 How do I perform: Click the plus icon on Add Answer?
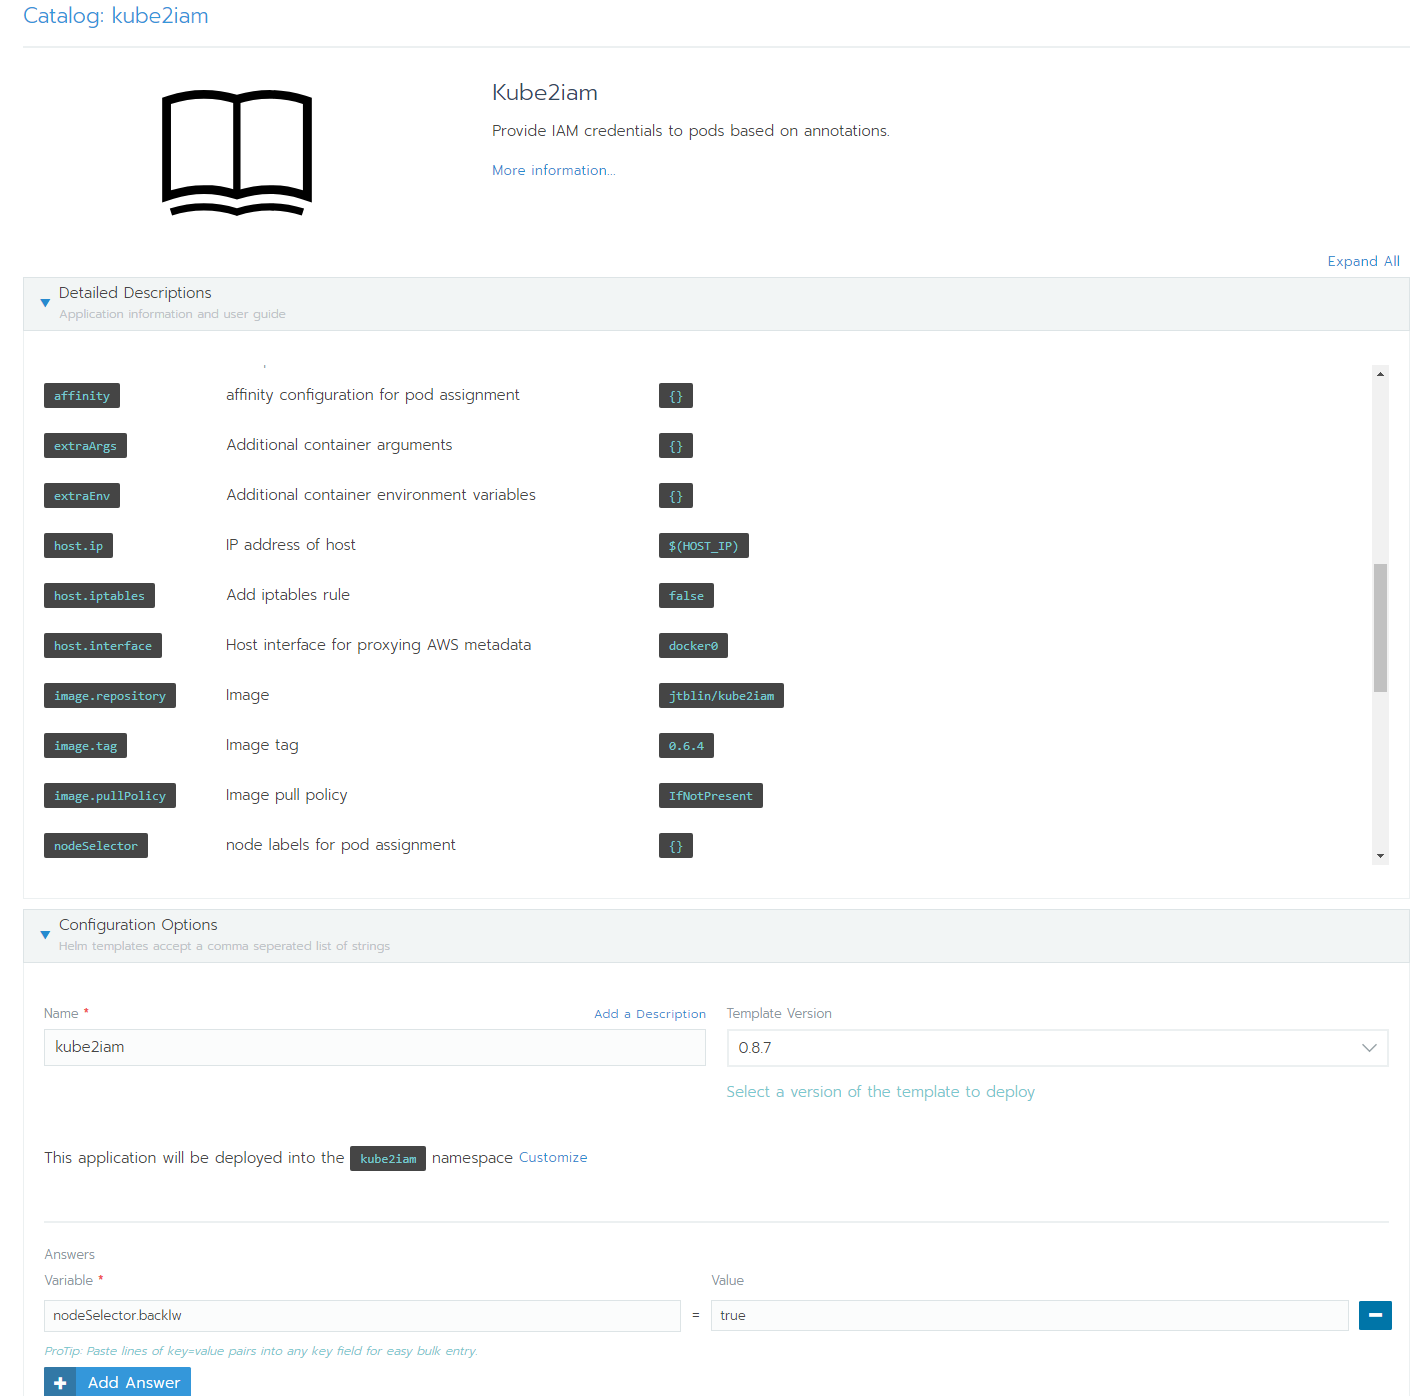60,1382
